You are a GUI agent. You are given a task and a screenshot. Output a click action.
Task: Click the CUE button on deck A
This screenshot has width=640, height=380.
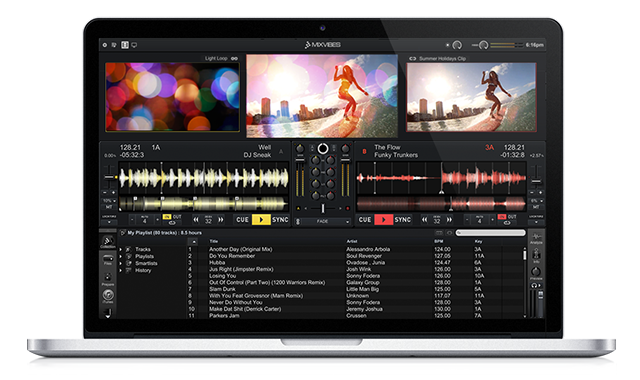click(x=242, y=220)
